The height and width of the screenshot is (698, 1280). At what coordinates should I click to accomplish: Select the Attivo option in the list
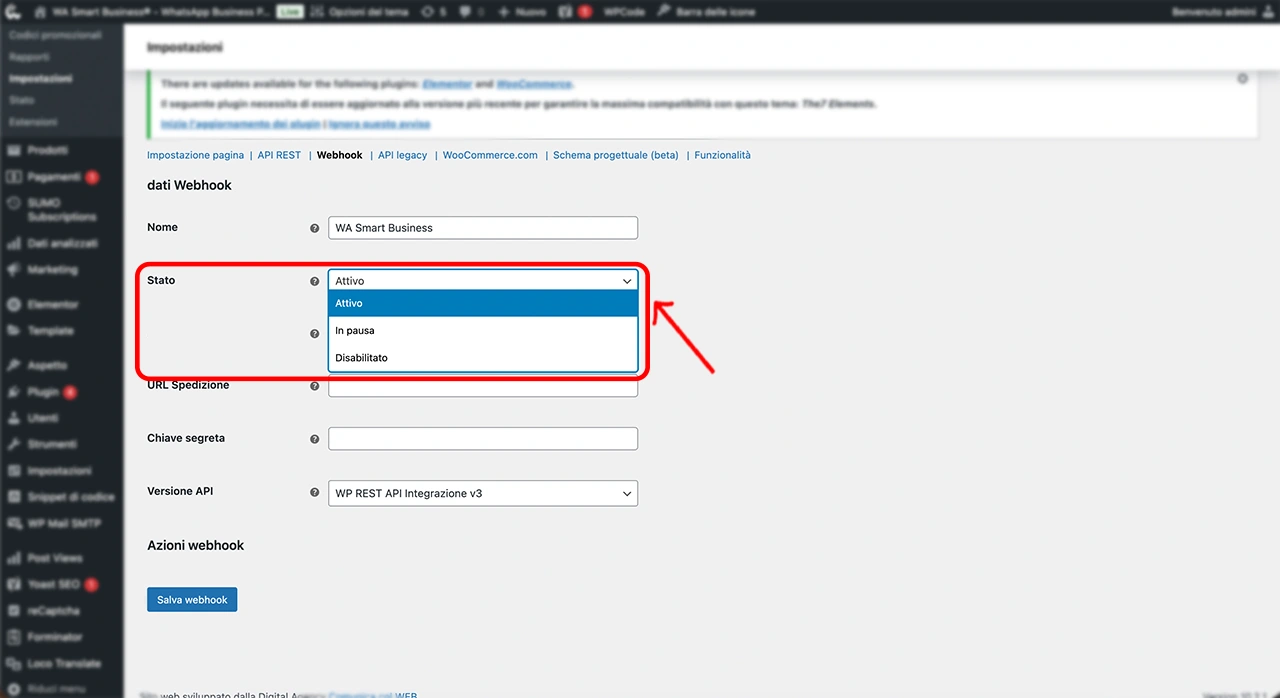pos(482,303)
